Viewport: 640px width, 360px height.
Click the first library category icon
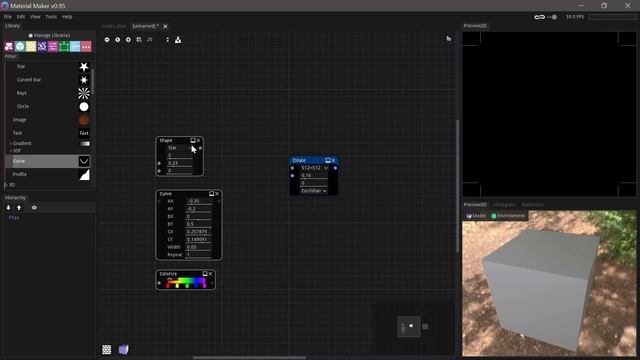pyautogui.click(x=9, y=47)
